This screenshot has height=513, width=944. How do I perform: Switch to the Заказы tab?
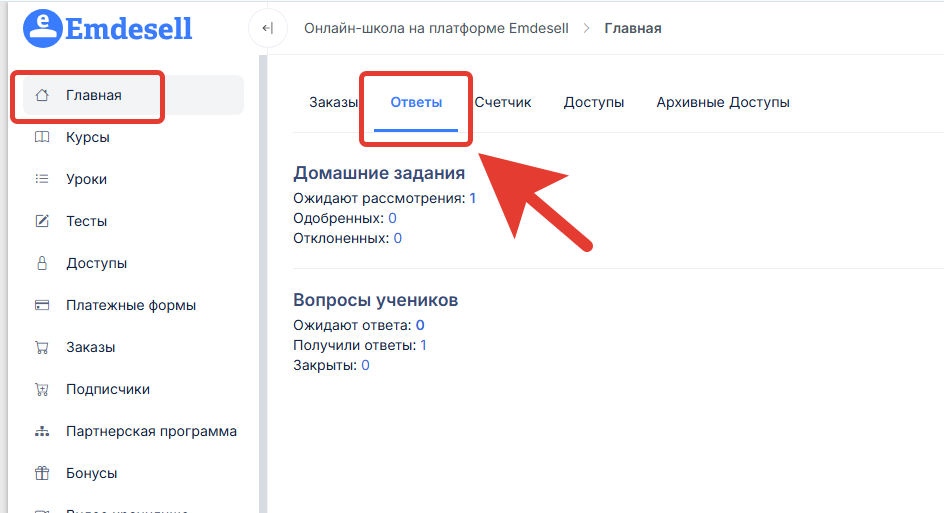click(333, 103)
